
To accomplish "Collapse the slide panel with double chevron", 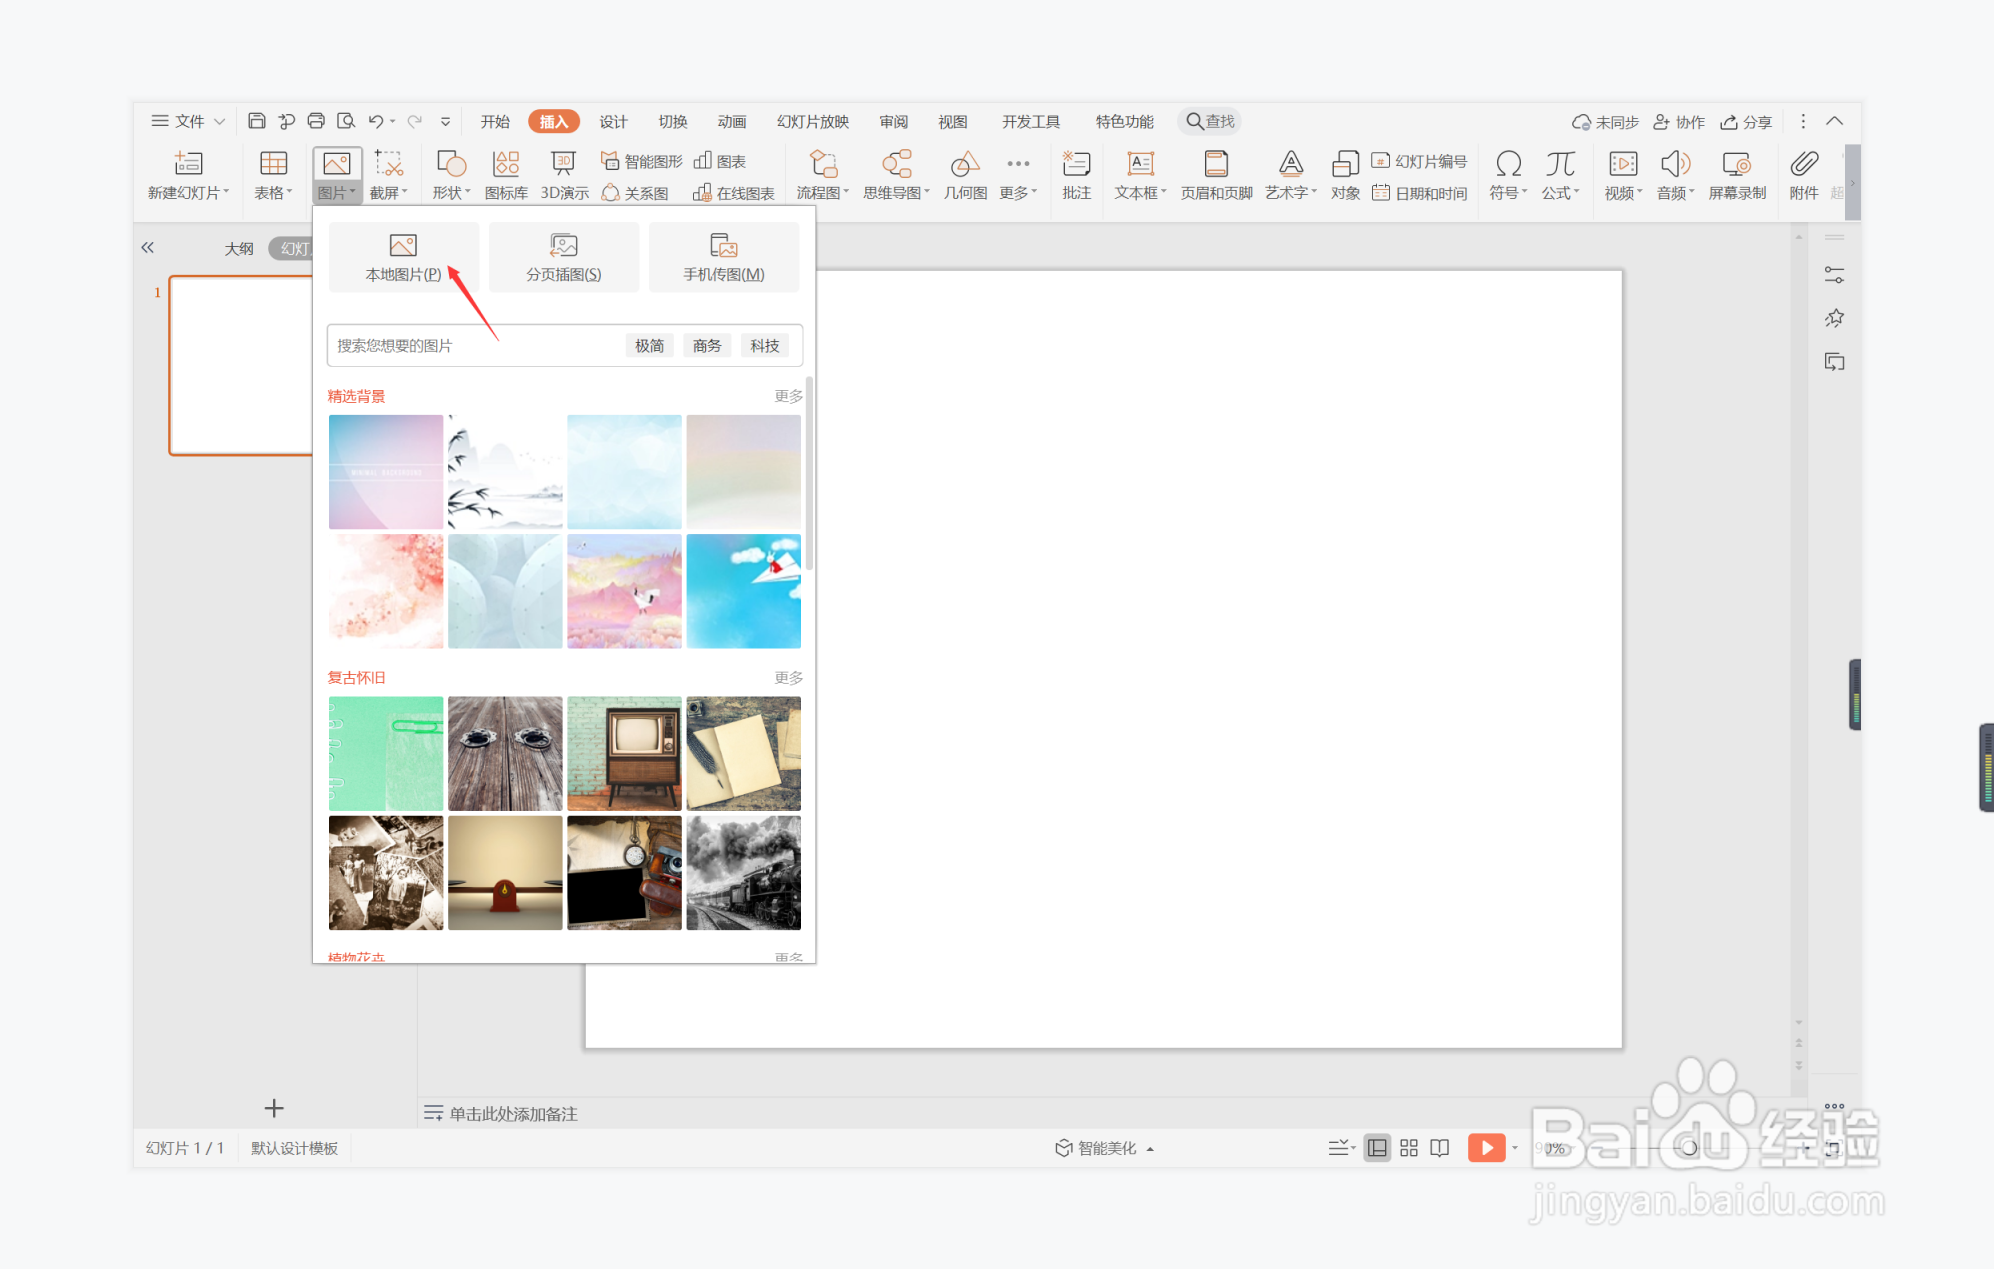I will coord(148,247).
